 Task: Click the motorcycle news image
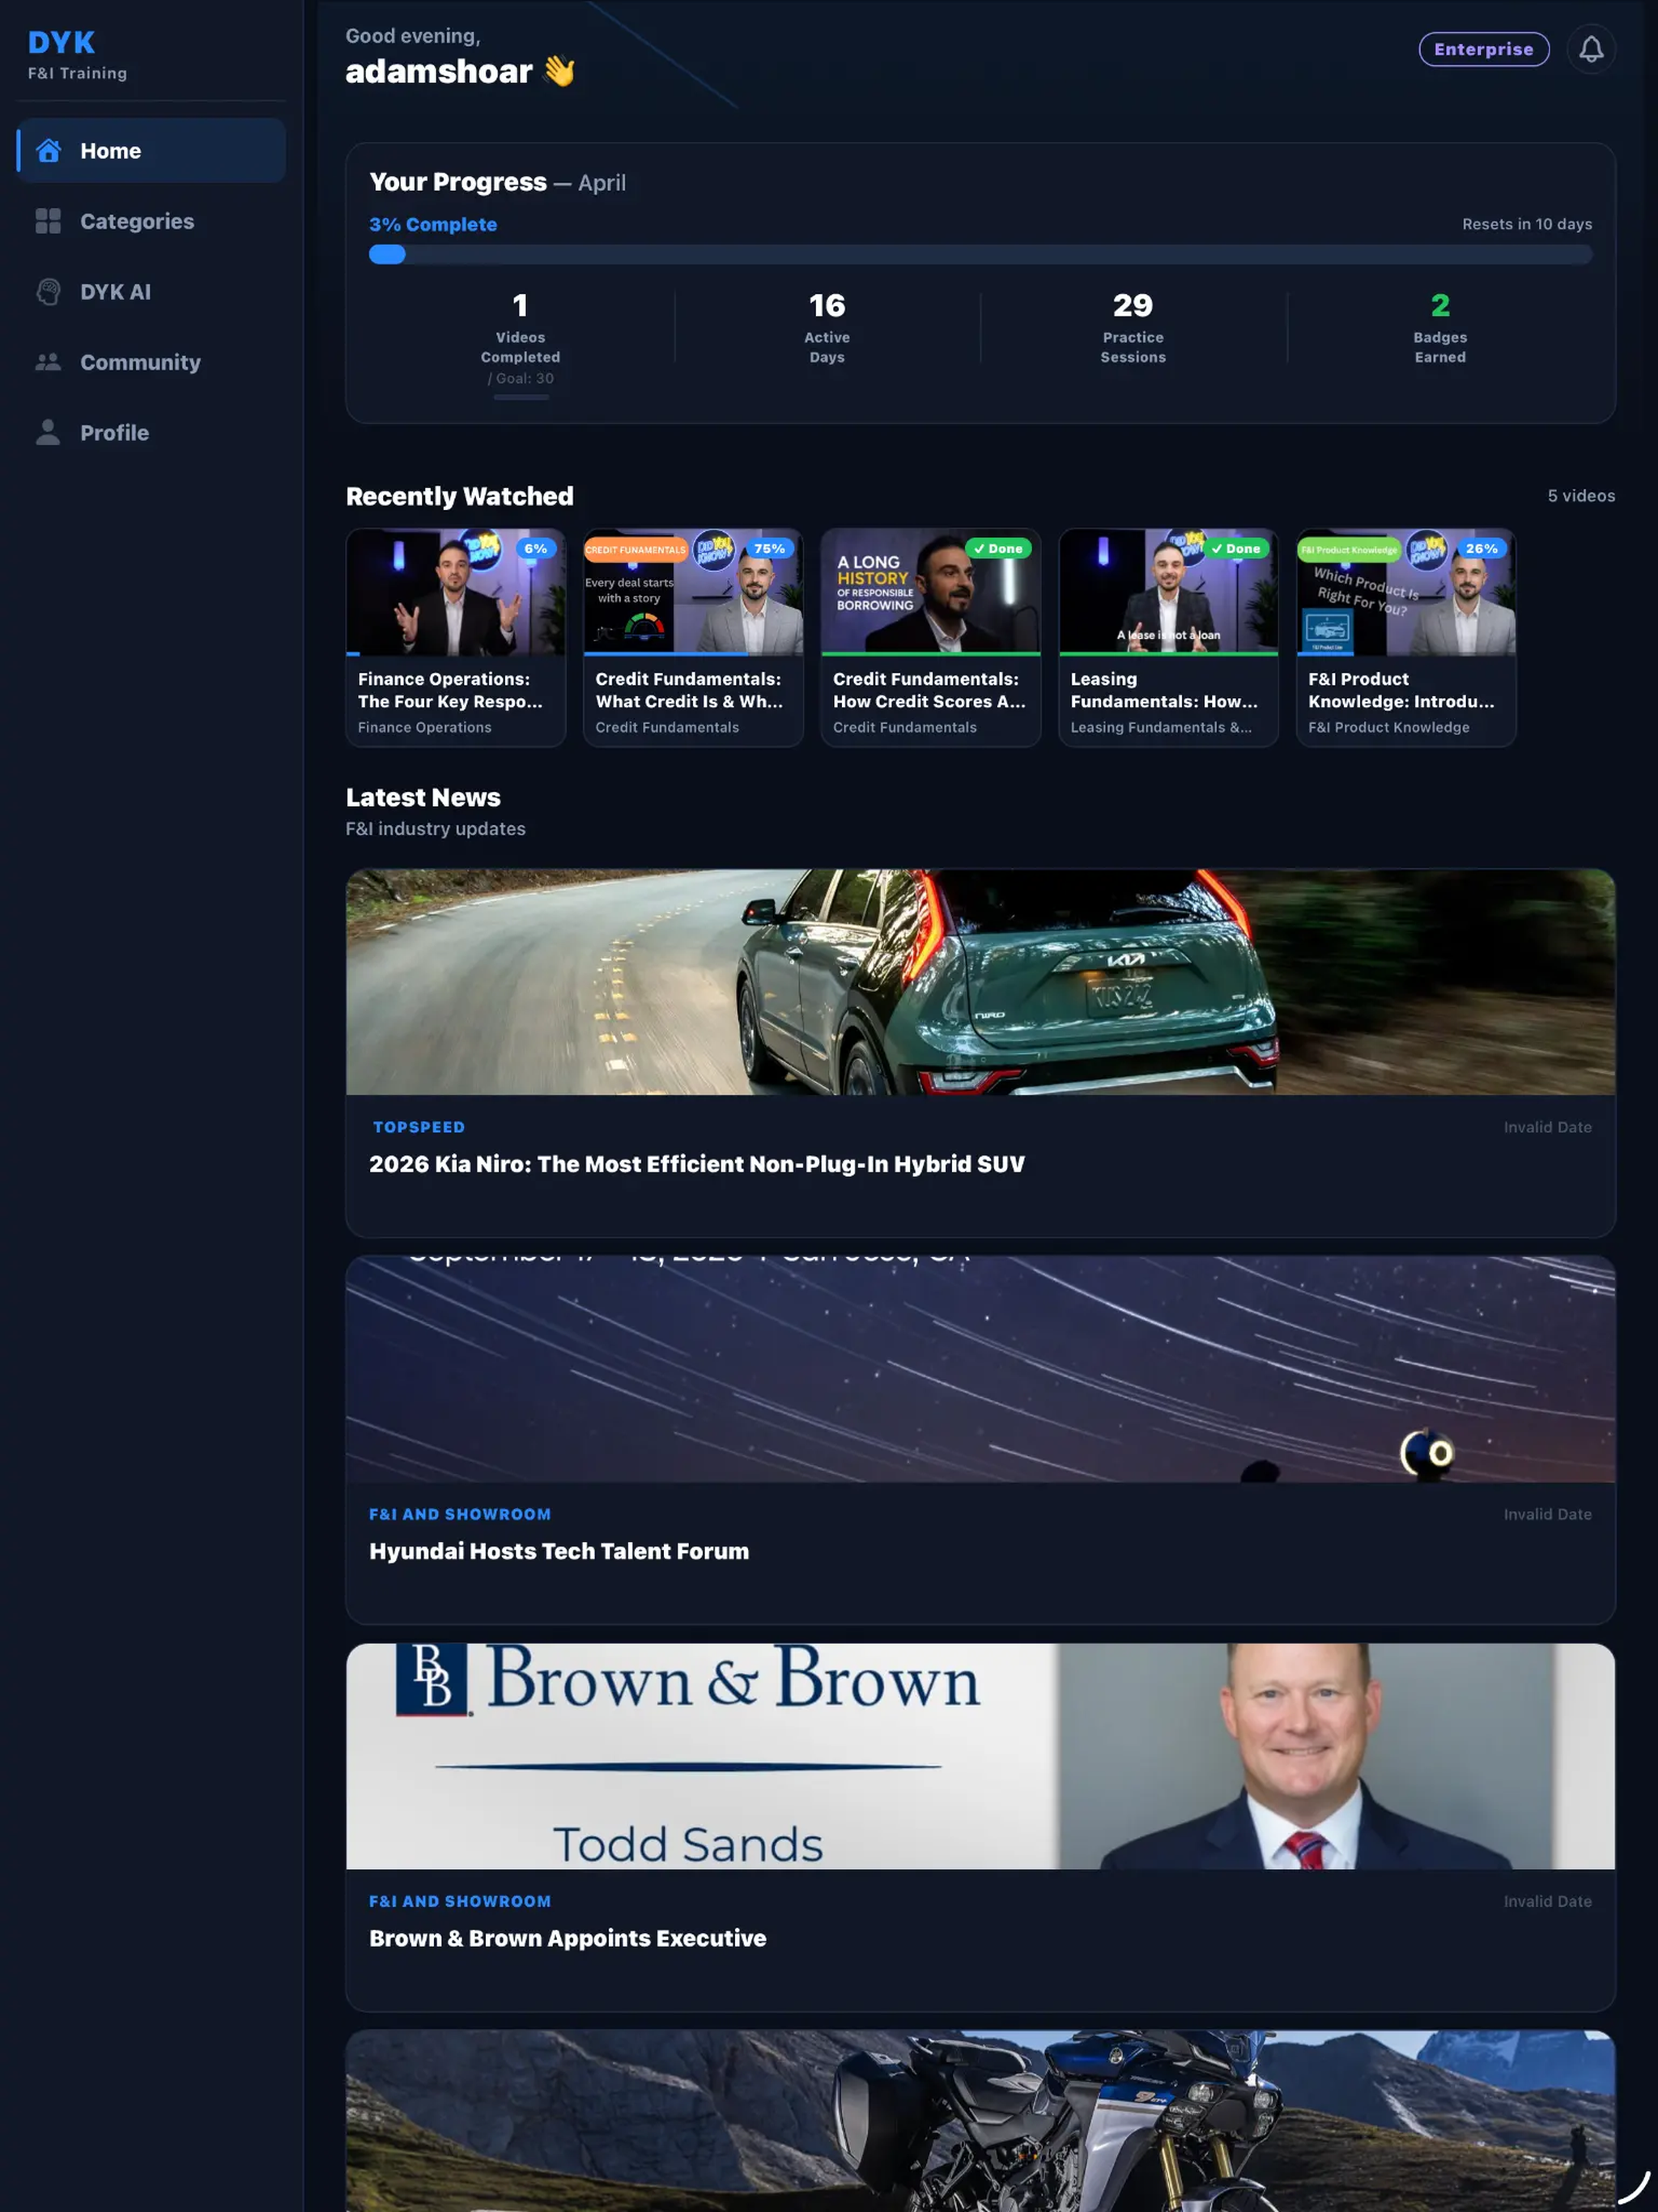point(980,2121)
